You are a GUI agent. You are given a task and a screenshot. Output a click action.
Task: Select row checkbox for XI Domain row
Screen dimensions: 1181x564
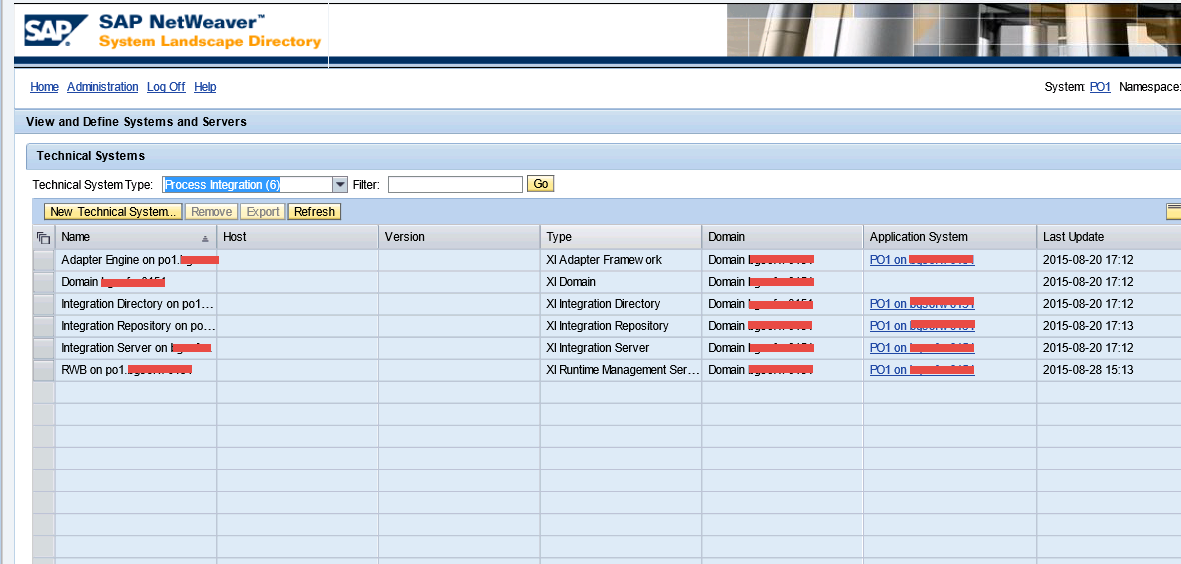click(44, 282)
